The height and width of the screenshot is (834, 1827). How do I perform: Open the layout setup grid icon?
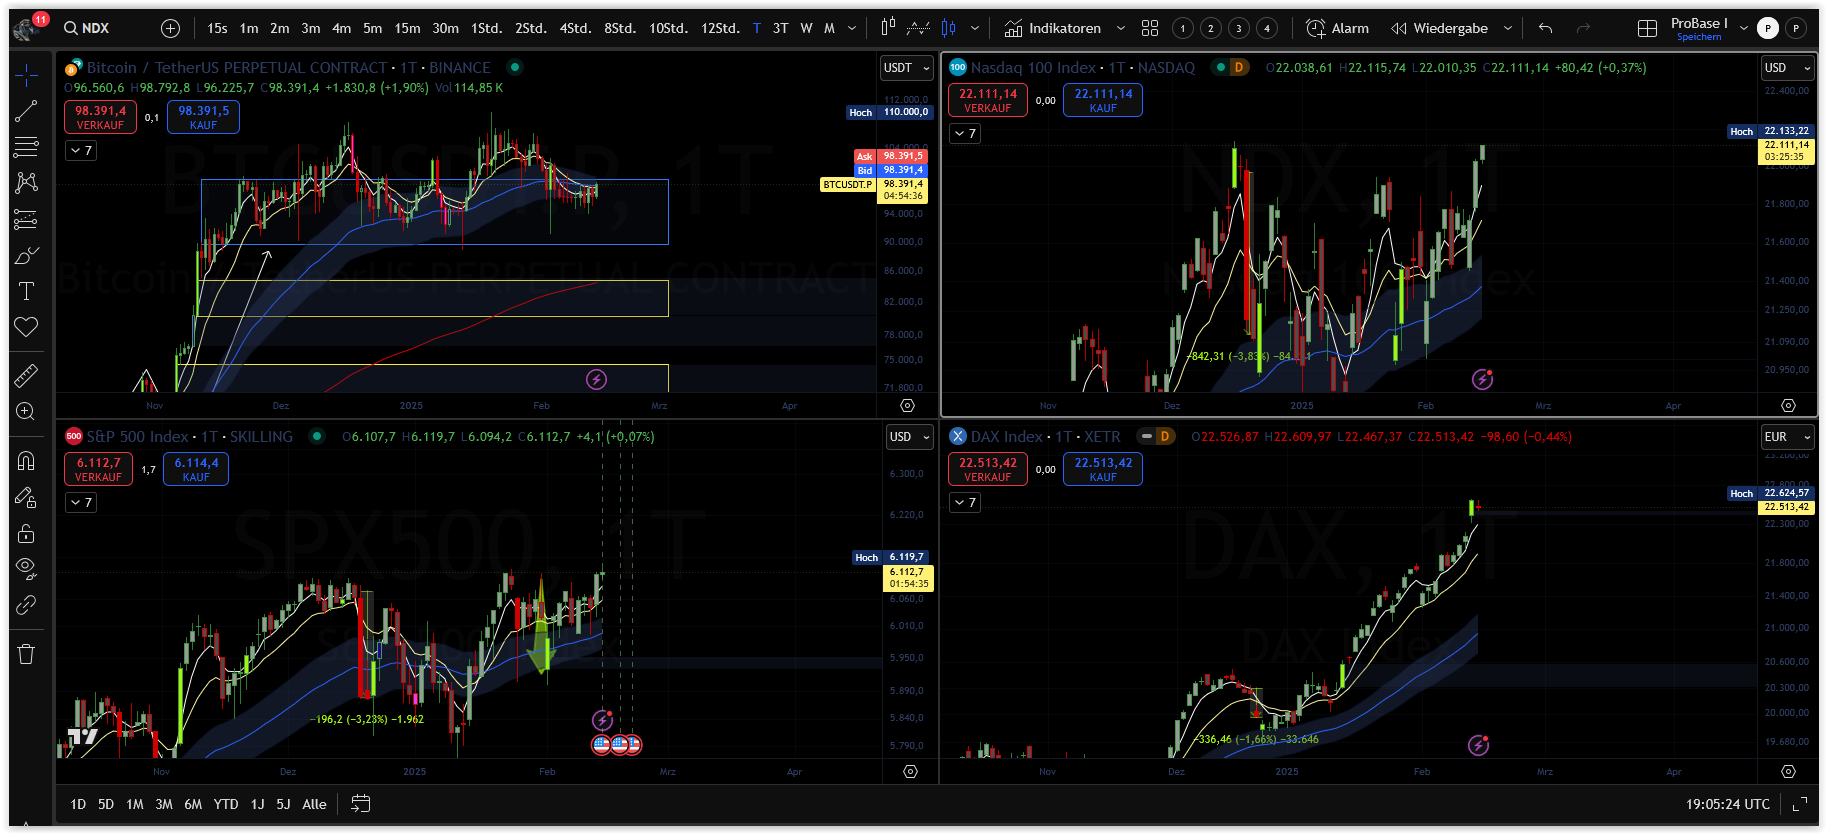coord(1647,28)
